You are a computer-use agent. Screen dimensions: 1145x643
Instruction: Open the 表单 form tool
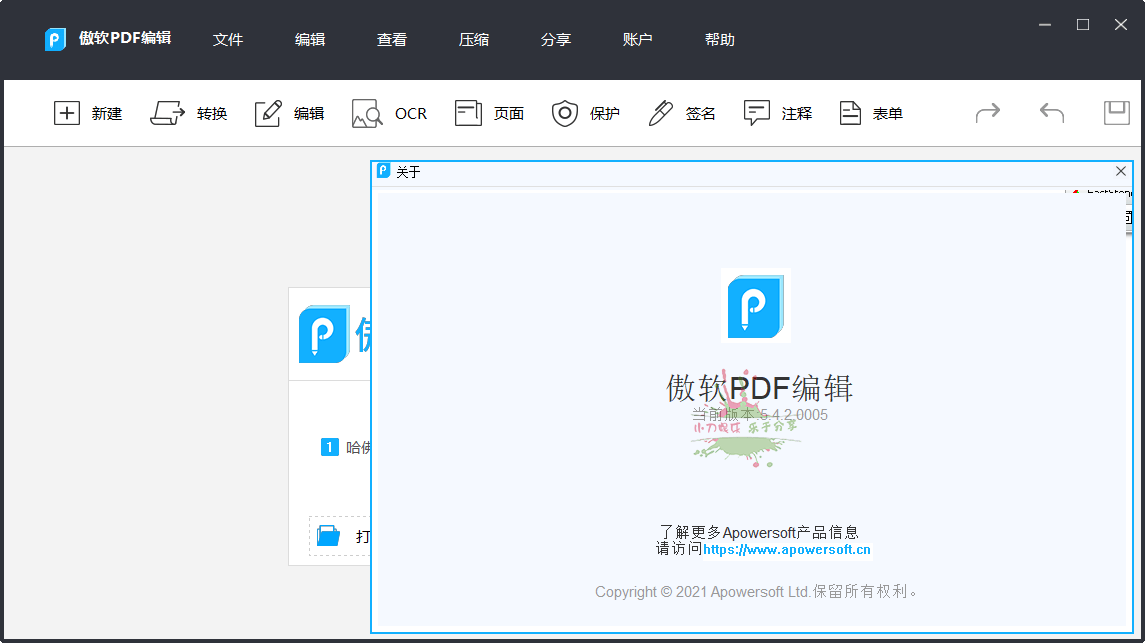click(x=871, y=113)
